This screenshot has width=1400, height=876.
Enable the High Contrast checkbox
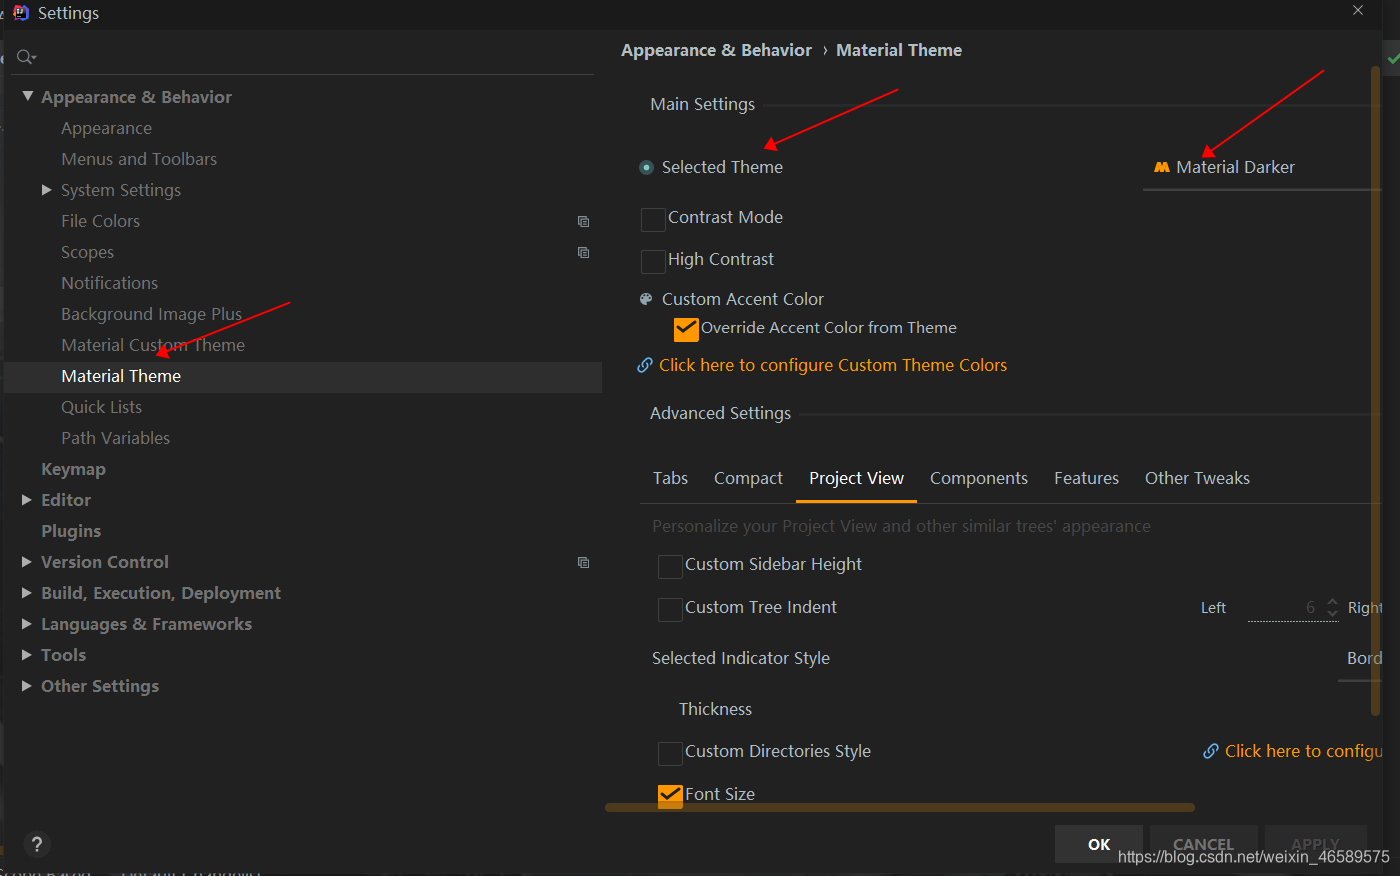[x=653, y=261]
